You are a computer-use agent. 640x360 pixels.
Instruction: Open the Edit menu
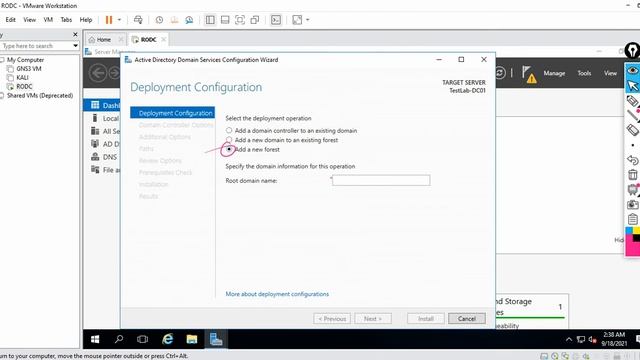(11, 20)
